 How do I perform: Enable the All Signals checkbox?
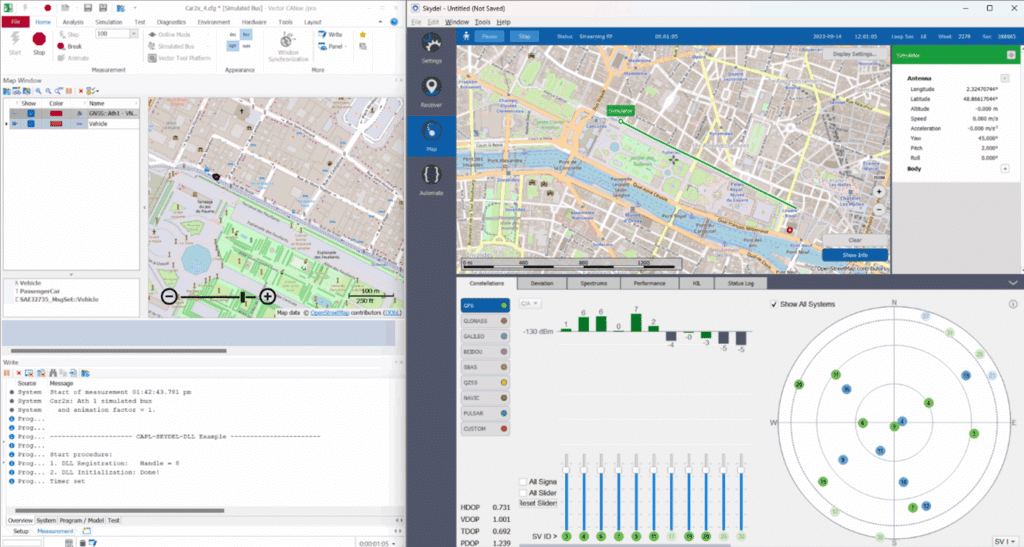pos(522,482)
